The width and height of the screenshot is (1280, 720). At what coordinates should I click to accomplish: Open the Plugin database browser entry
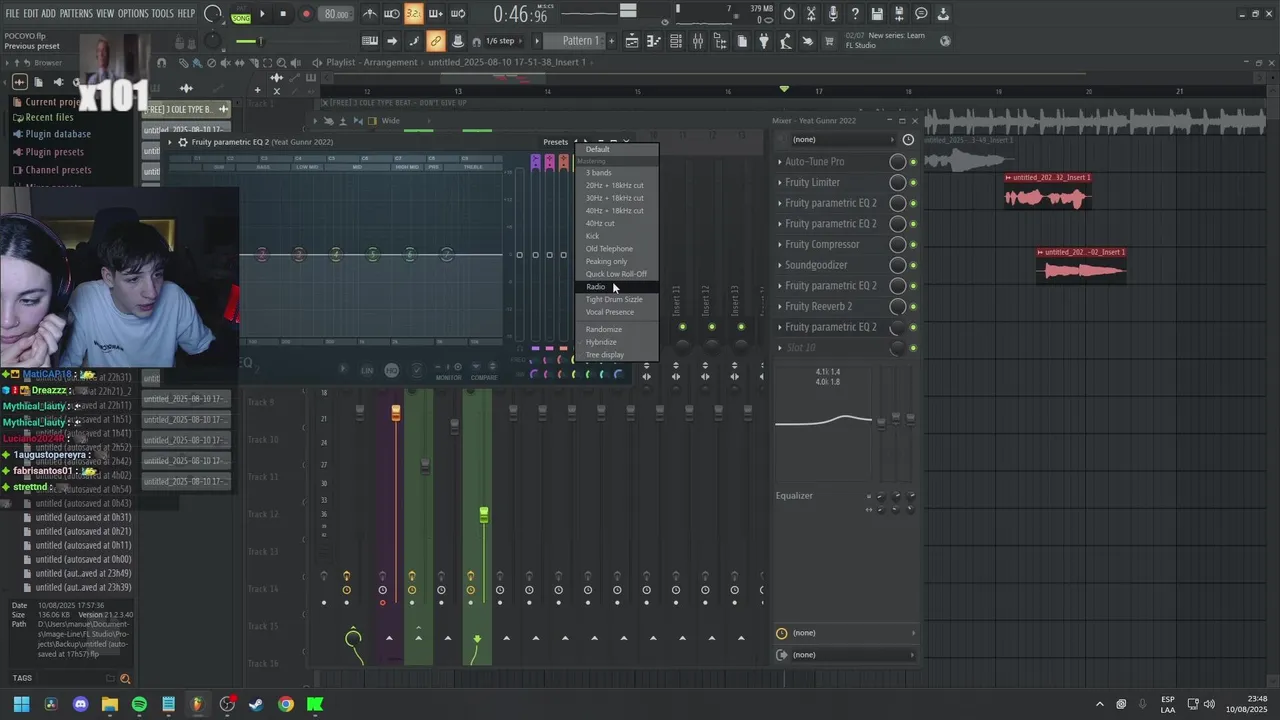[58, 134]
